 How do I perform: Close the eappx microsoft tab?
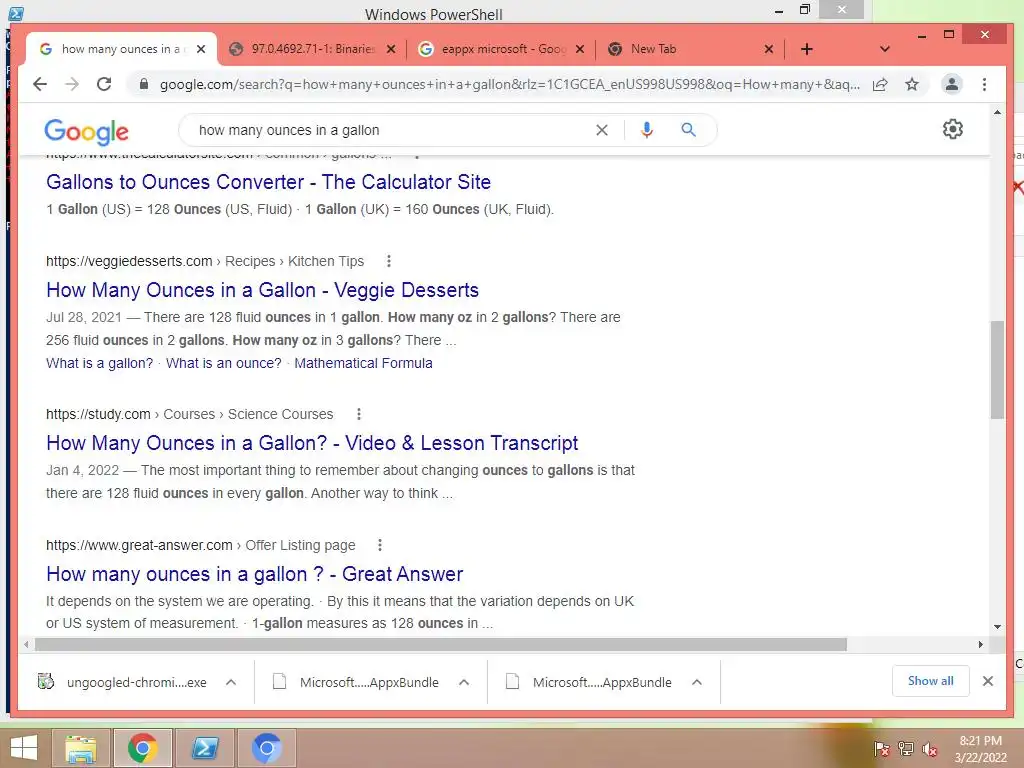580,49
